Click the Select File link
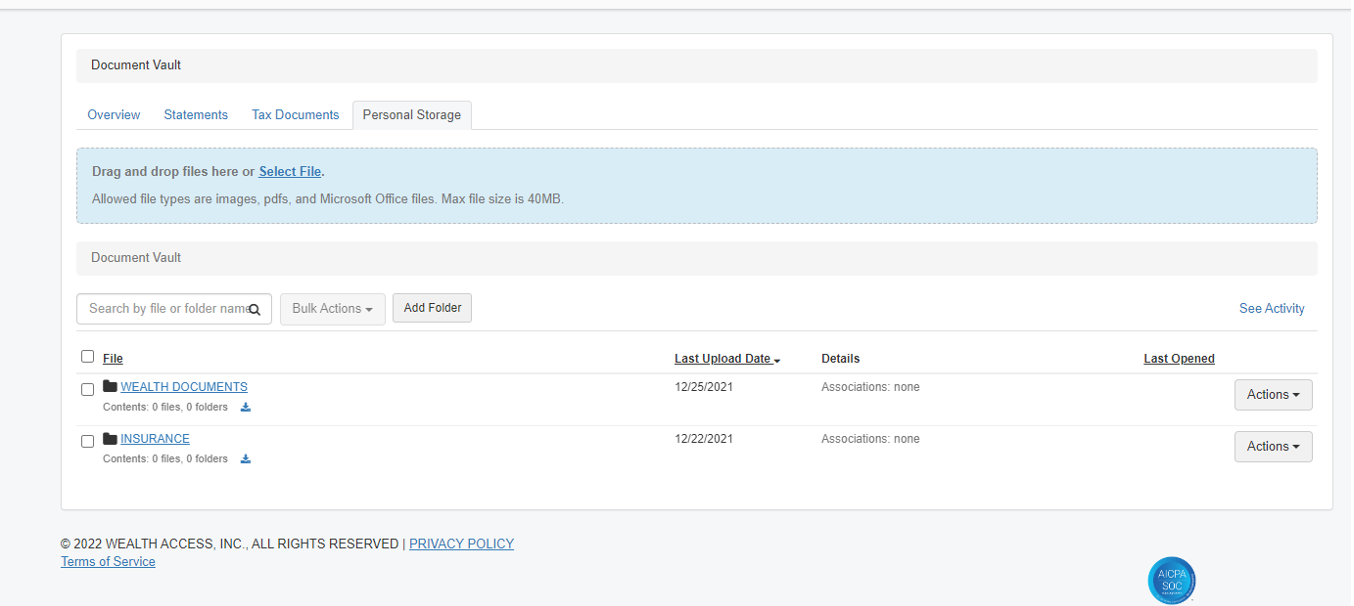The height and width of the screenshot is (606, 1354). tap(290, 172)
